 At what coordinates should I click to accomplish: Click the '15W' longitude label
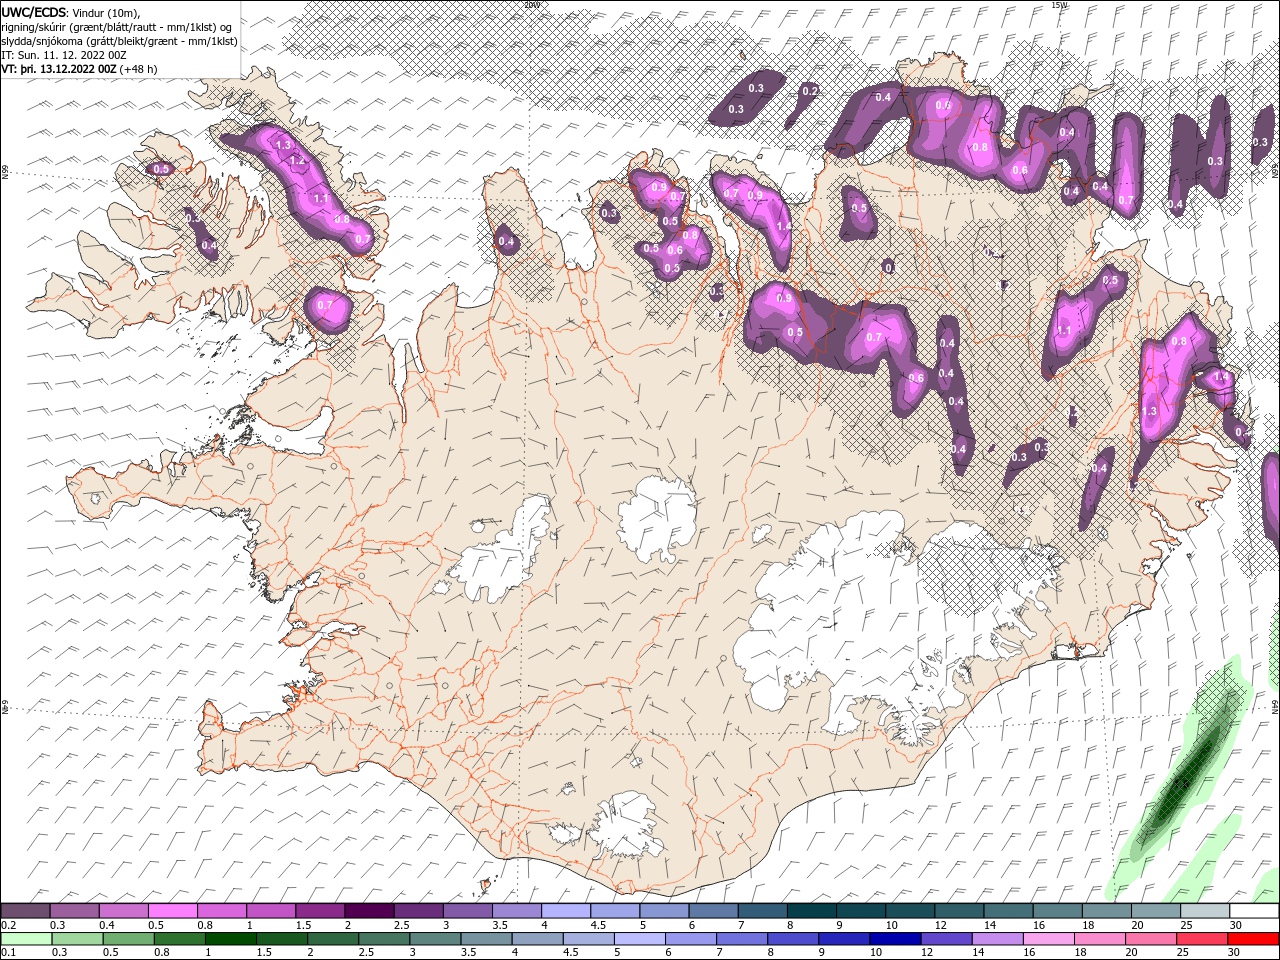tap(1058, 5)
